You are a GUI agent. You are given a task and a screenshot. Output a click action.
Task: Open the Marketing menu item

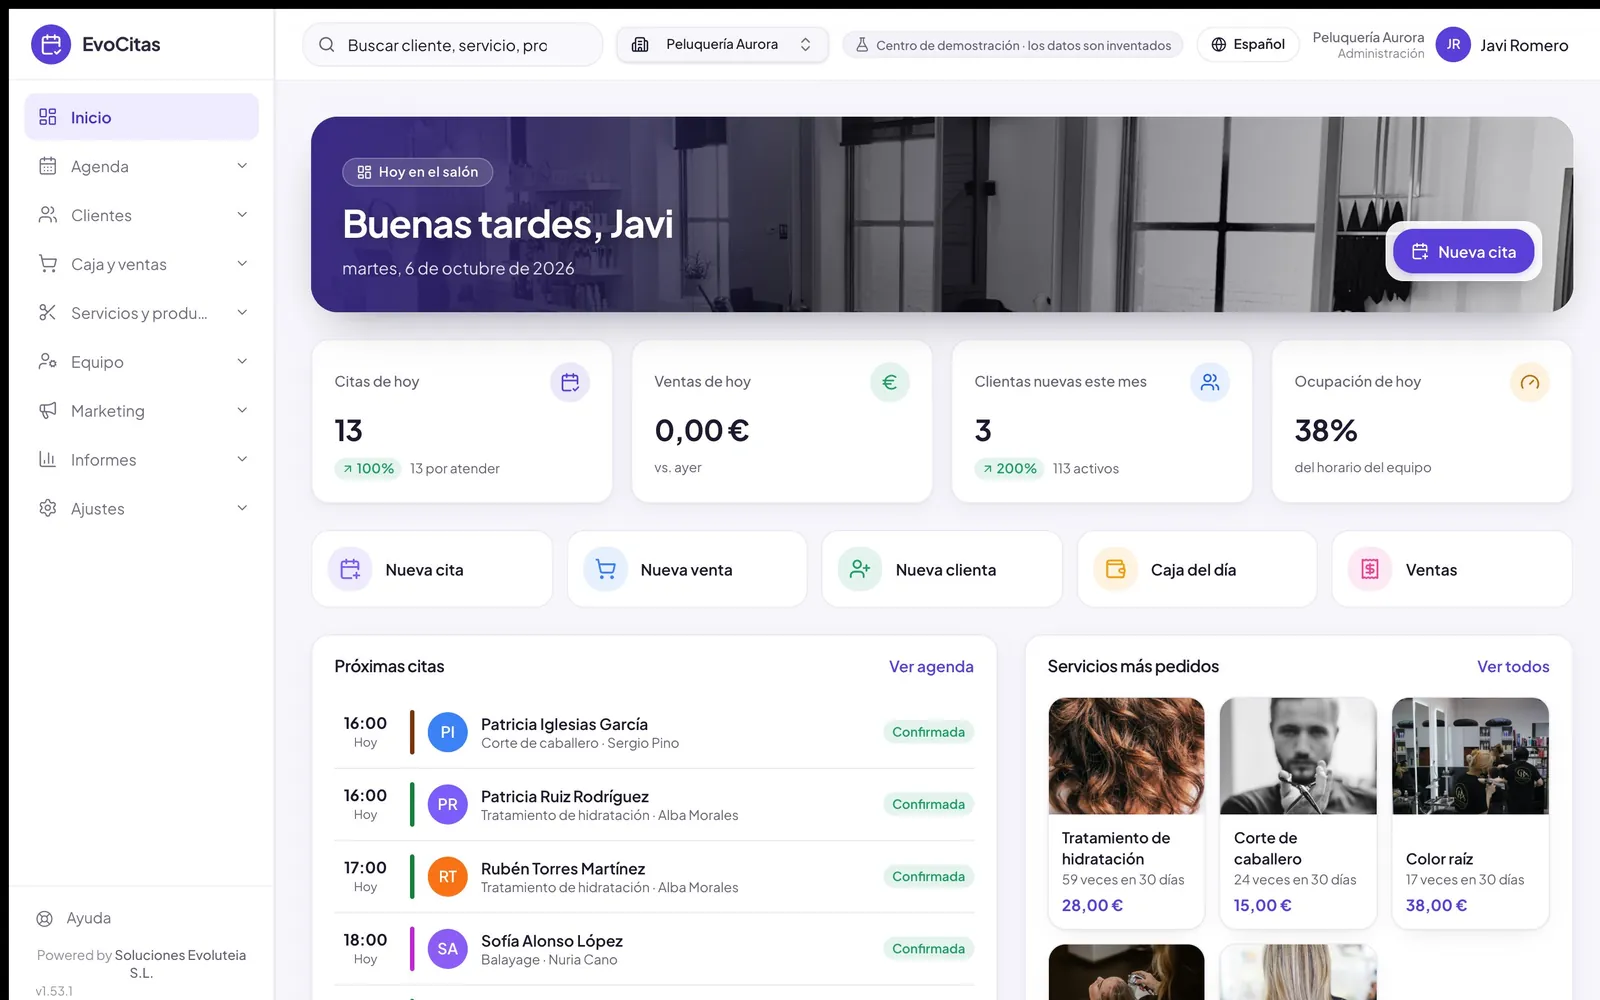pos(142,411)
